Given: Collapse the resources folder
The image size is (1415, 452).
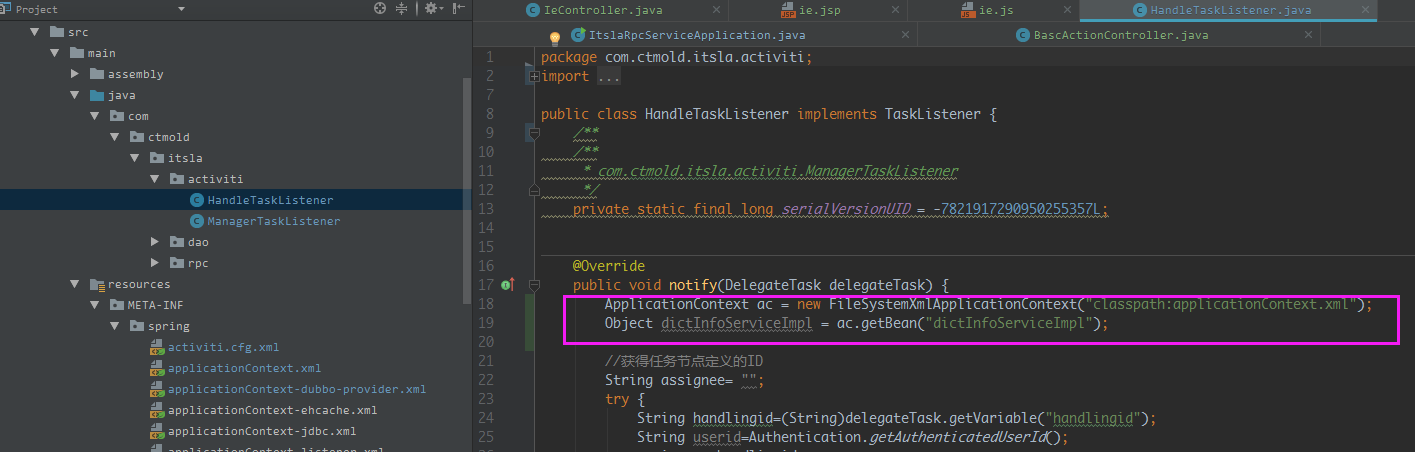Looking at the screenshot, I should (x=75, y=284).
